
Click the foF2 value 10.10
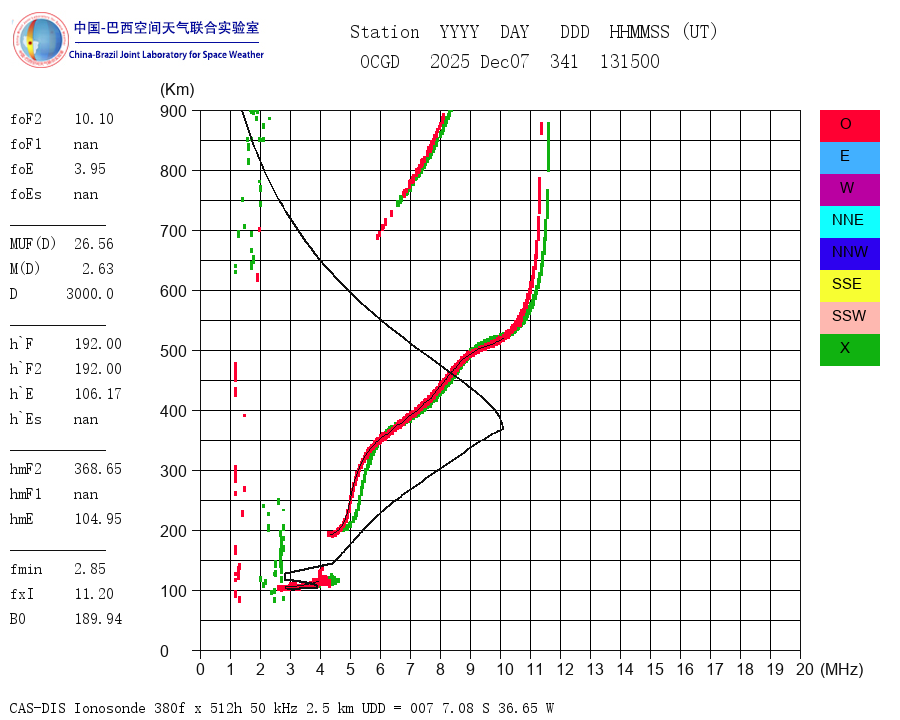(94, 119)
